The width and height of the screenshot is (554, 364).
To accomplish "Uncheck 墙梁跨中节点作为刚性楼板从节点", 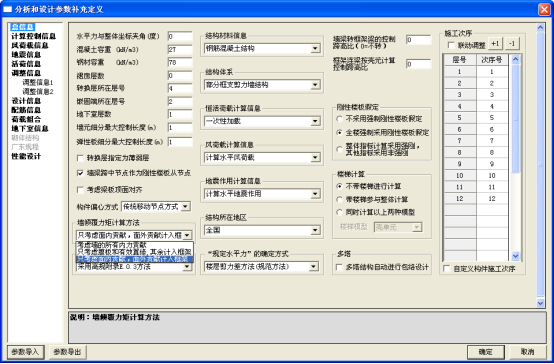I will [80, 173].
